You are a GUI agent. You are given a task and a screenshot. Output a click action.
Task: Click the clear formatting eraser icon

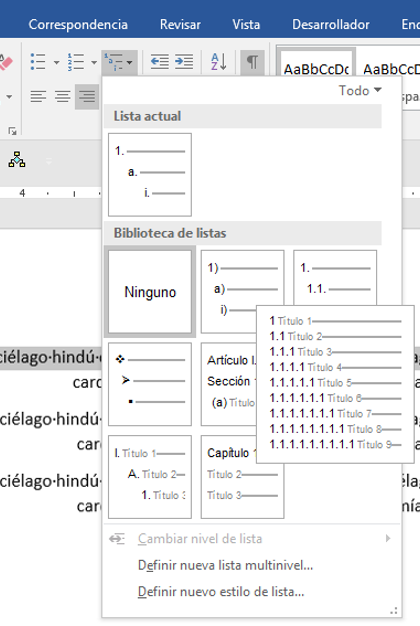6,62
